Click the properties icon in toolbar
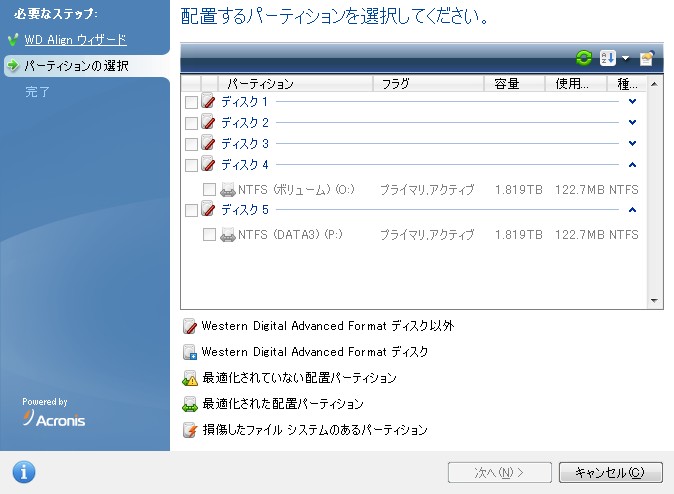 [x=646, y=58]
